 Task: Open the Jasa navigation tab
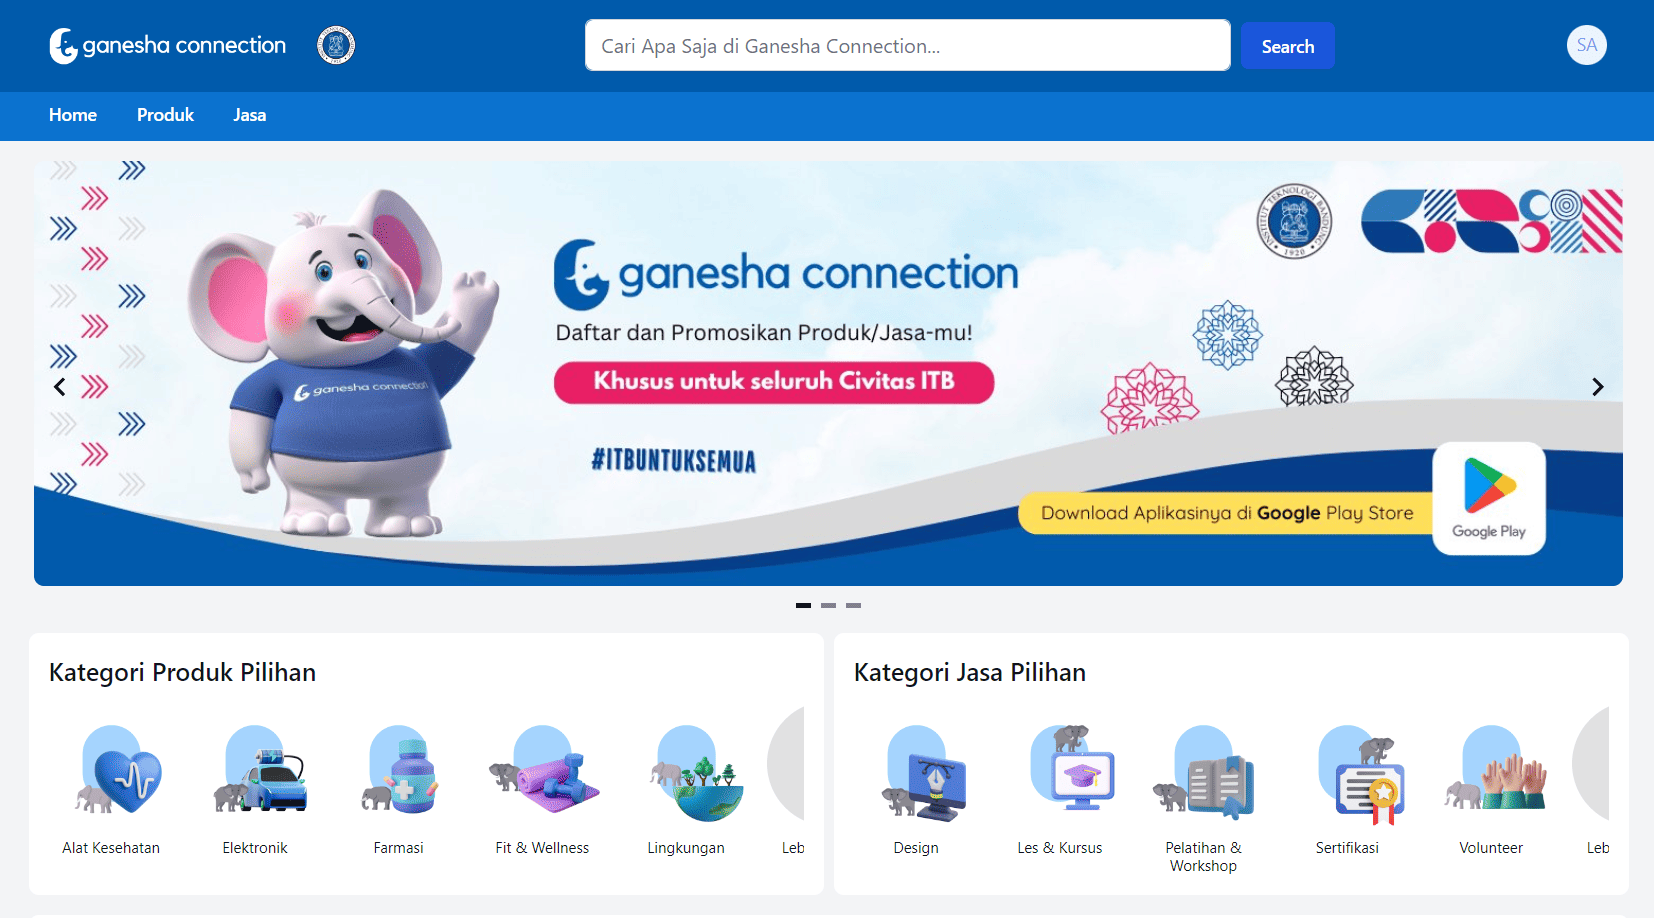249,115
